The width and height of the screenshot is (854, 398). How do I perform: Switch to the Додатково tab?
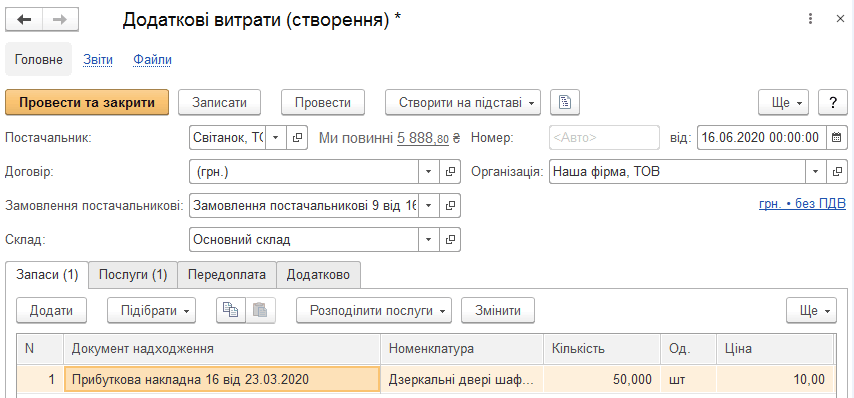[319, 274]
